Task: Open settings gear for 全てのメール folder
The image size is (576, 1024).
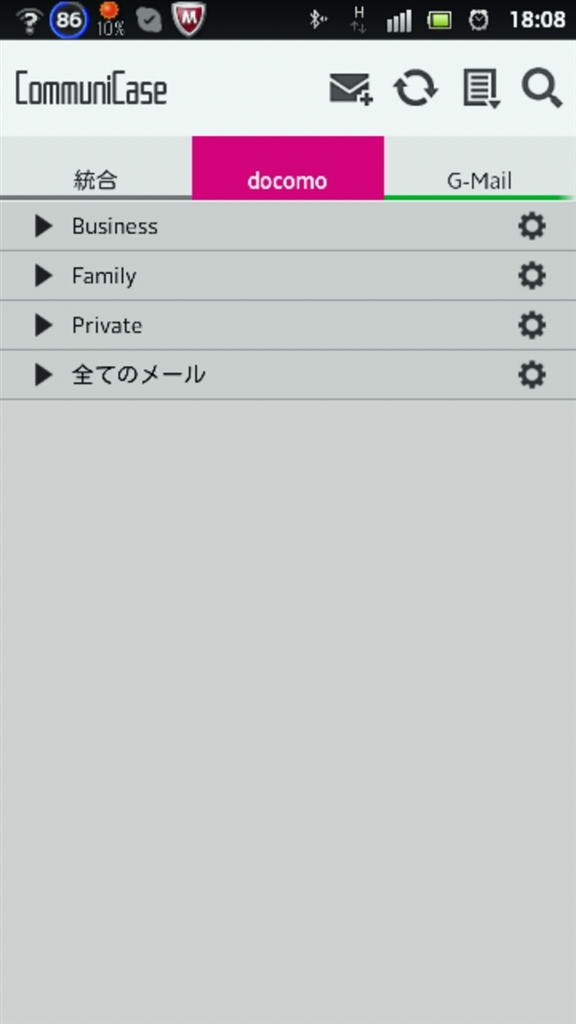Action: click(532, 375)
